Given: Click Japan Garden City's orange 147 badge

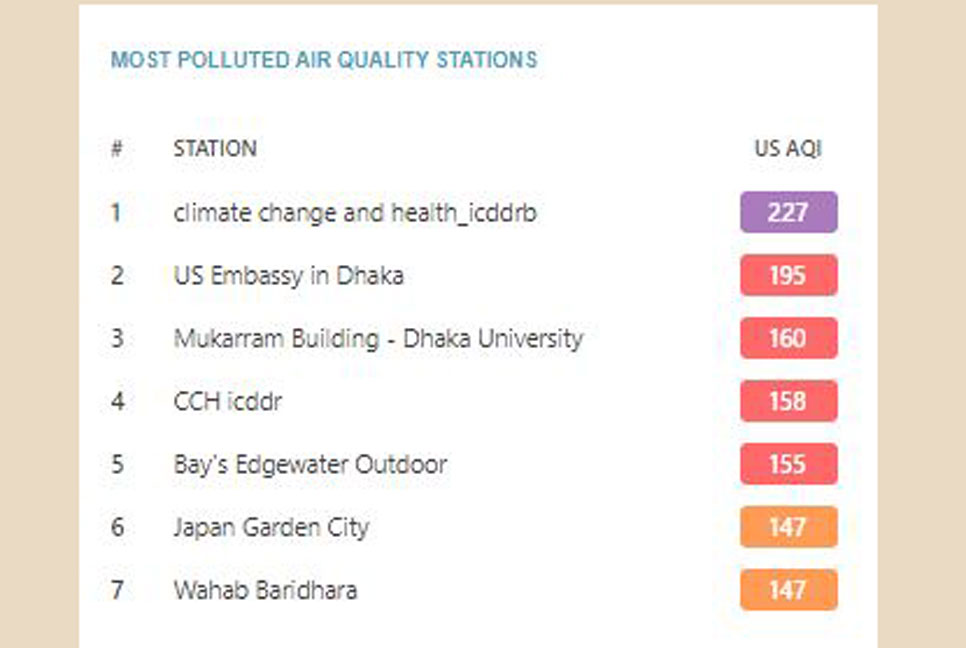Looking at the screenshot, I should tap(789, 527).
